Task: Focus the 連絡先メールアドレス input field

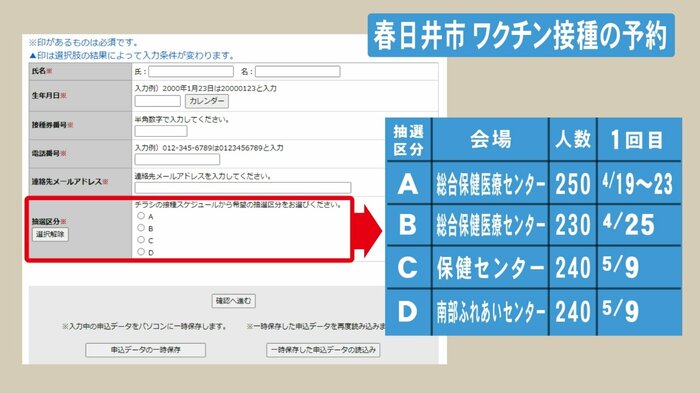Action: [243, 188]
